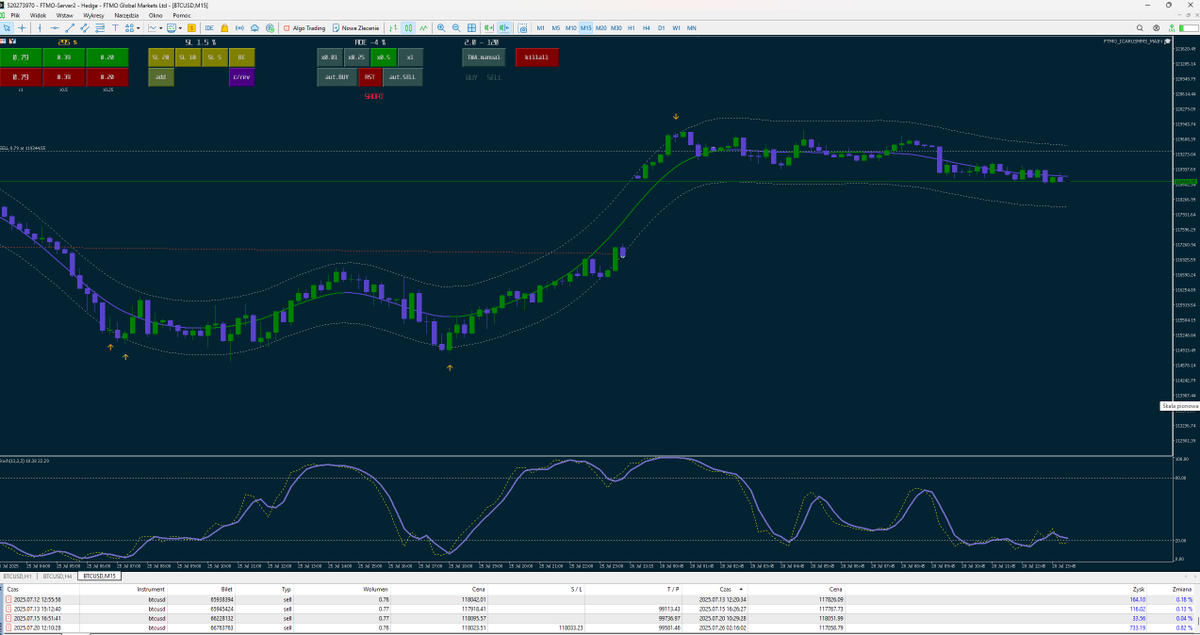
Task: Click the purple c/rev button
Action: [242, 77]
